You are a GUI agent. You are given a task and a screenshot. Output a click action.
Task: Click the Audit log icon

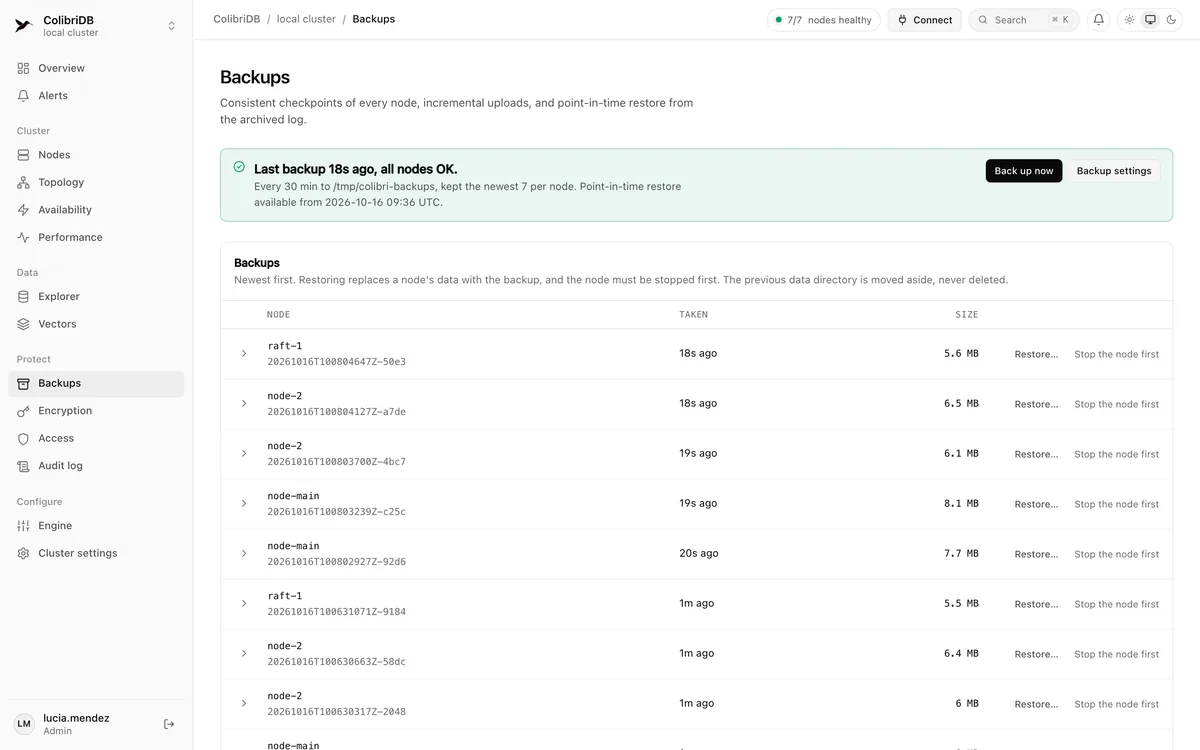coord(24,466)
